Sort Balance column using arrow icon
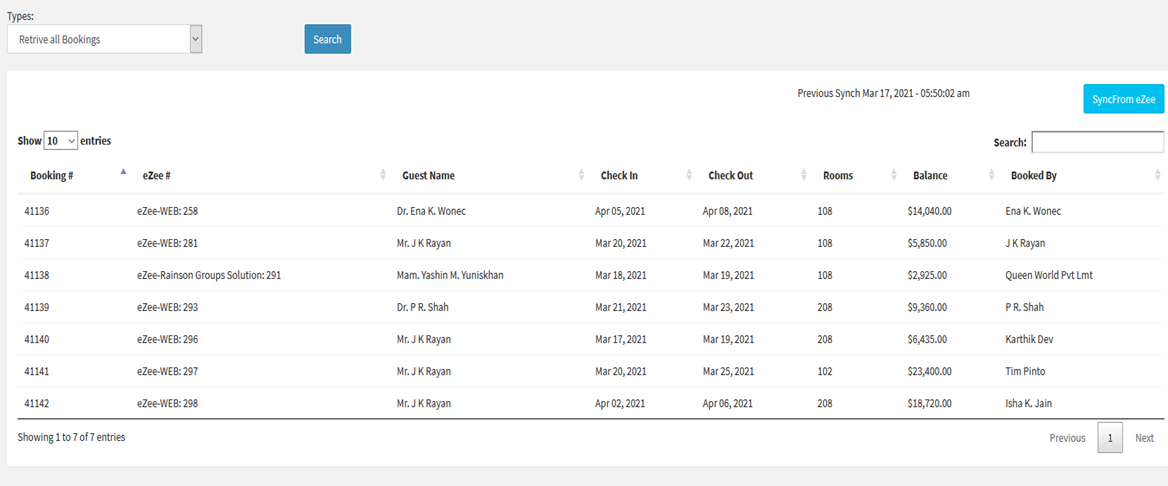 point(991,175)
